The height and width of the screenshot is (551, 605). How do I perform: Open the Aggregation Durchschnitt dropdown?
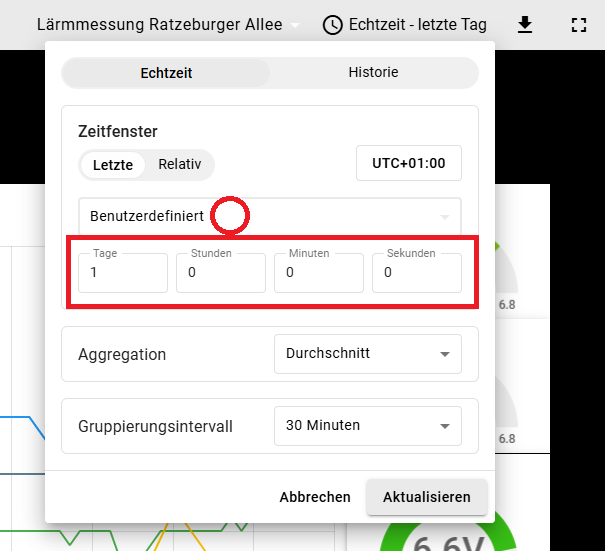(367, 354)
